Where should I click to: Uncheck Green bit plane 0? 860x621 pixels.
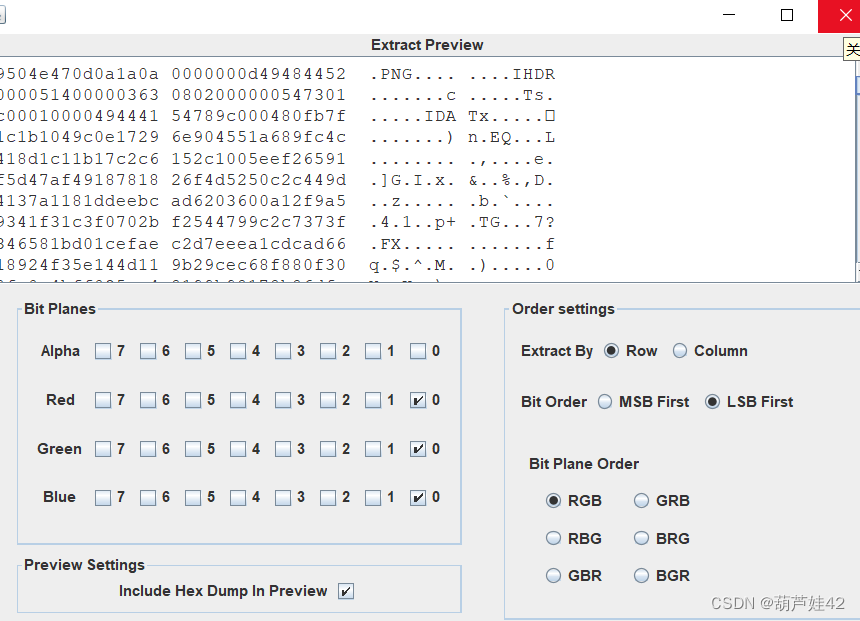tap(417, 449)
